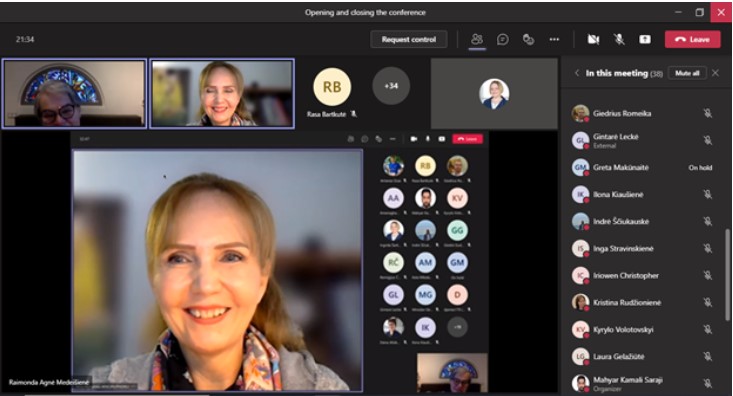This screenshot has height=396, width=733.
Task: Select Mahyar Kamali Saraji avatar photo
Action: [580, 383]
